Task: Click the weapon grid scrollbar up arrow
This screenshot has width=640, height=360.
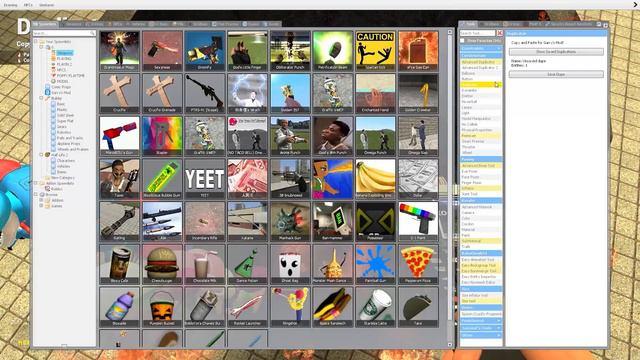Action: 450,32
